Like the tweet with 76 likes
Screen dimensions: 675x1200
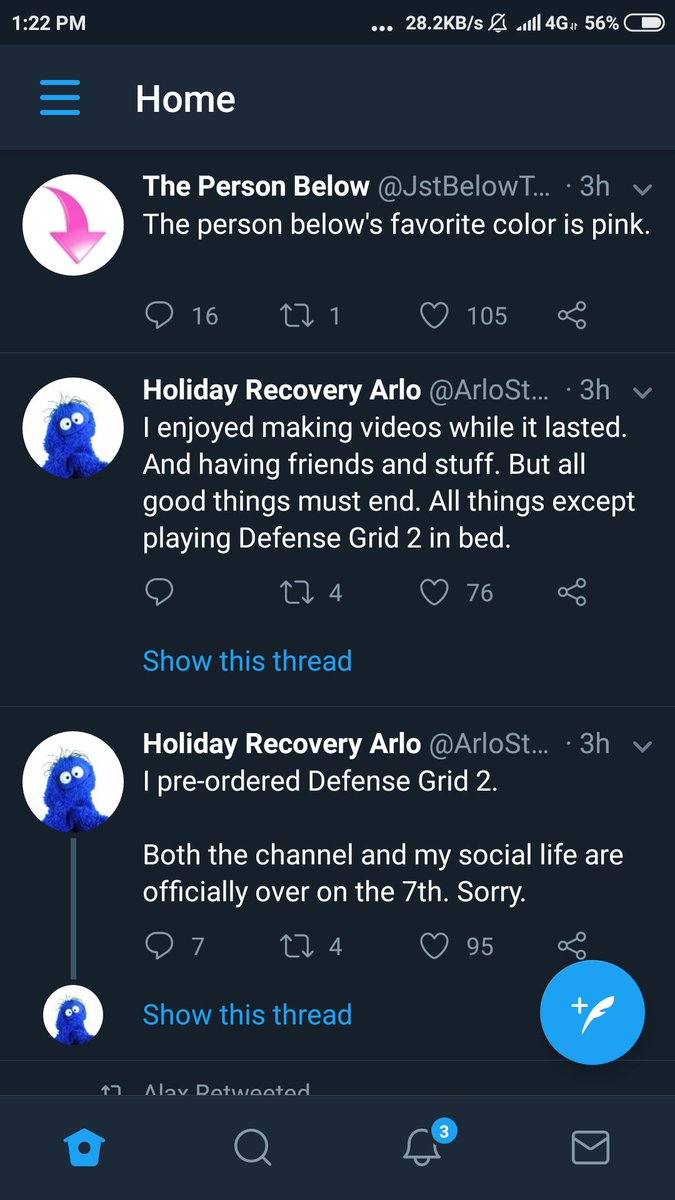[434, 593]
